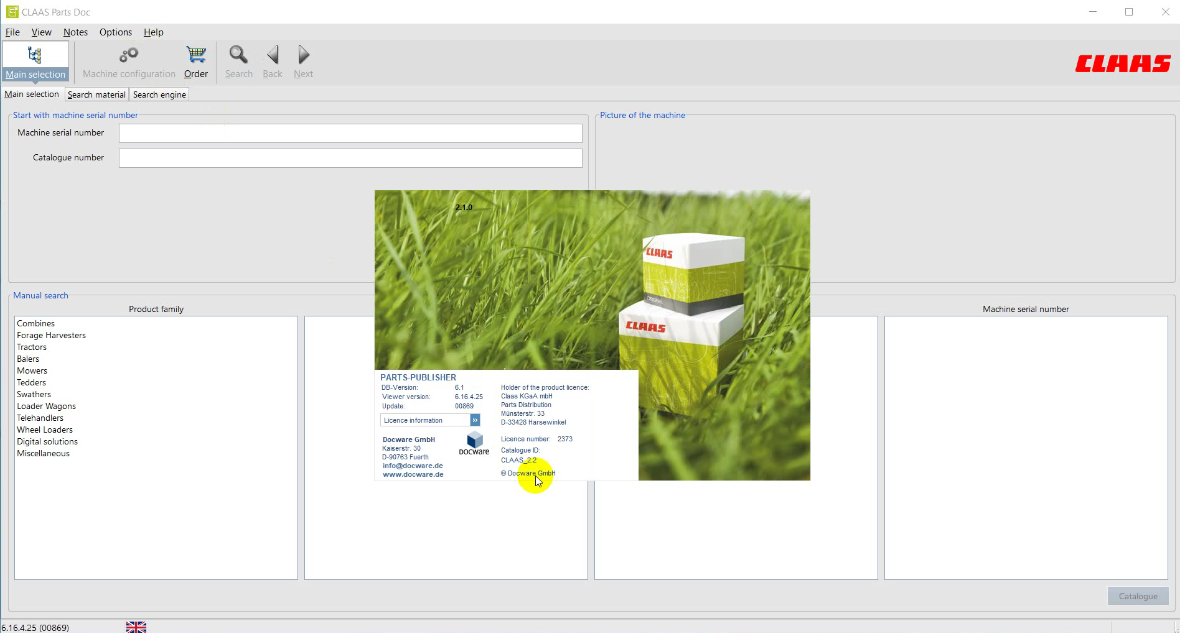Select Swathers in Product family list
Screen dimensions: 1180x633
click(x=34, y=394)
